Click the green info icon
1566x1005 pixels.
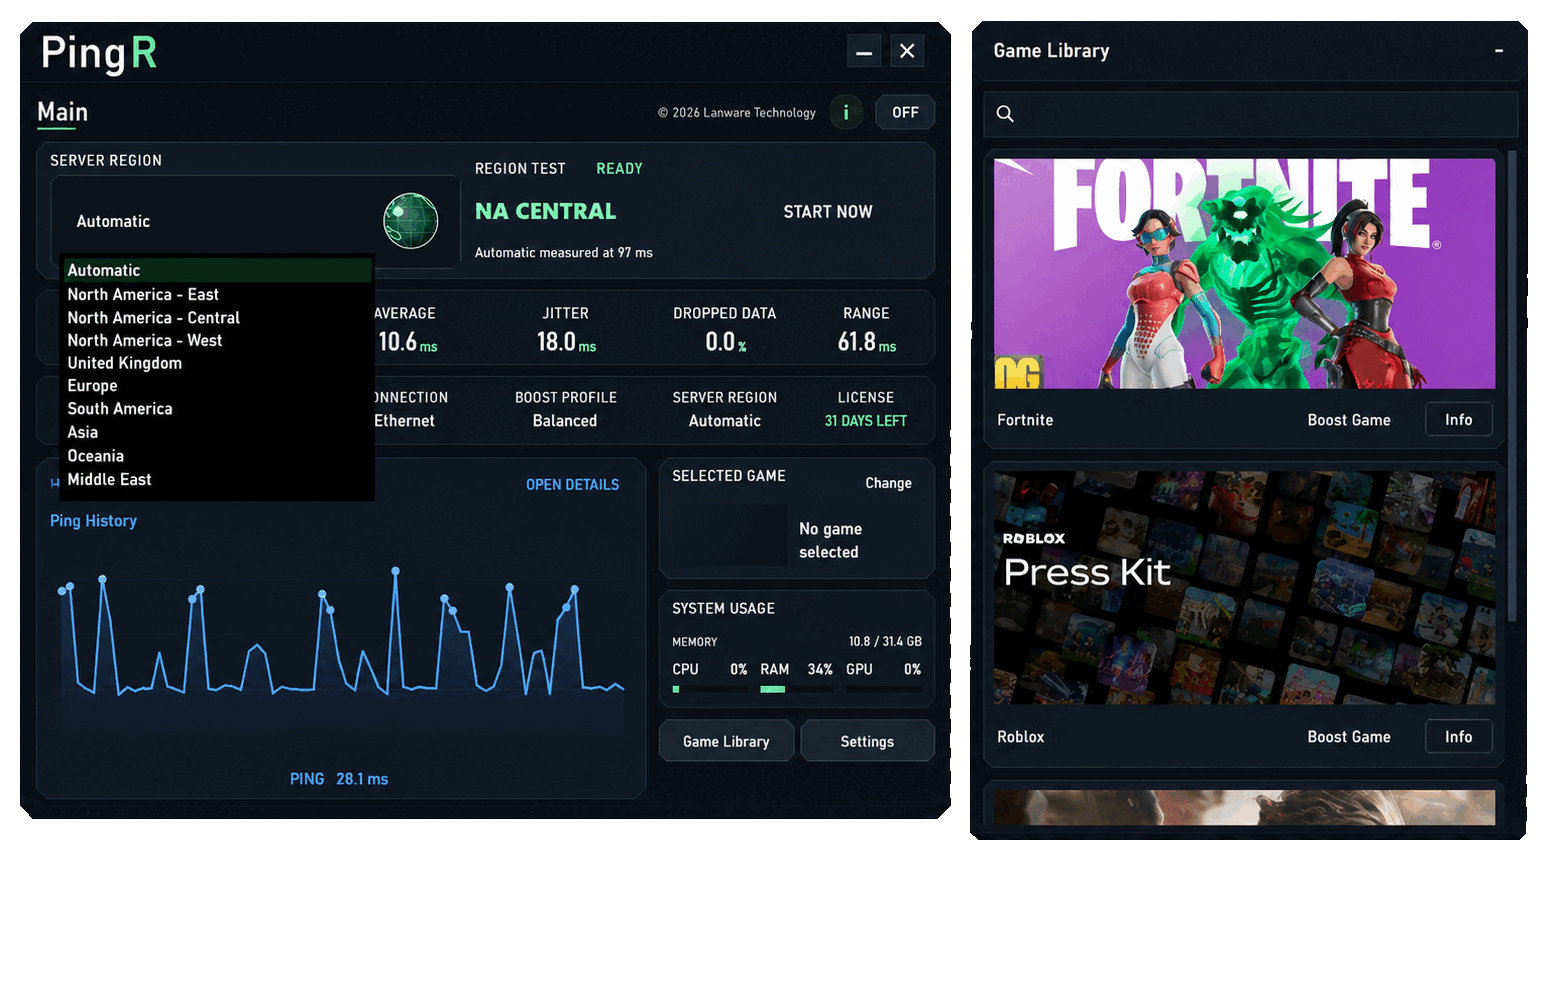[846, 113]
